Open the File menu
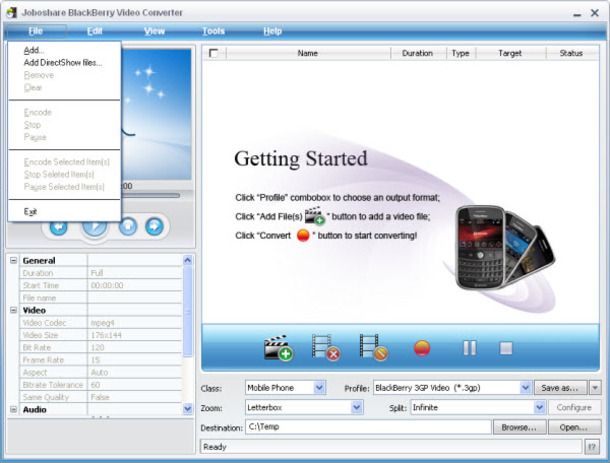 [x=36, y=31]
